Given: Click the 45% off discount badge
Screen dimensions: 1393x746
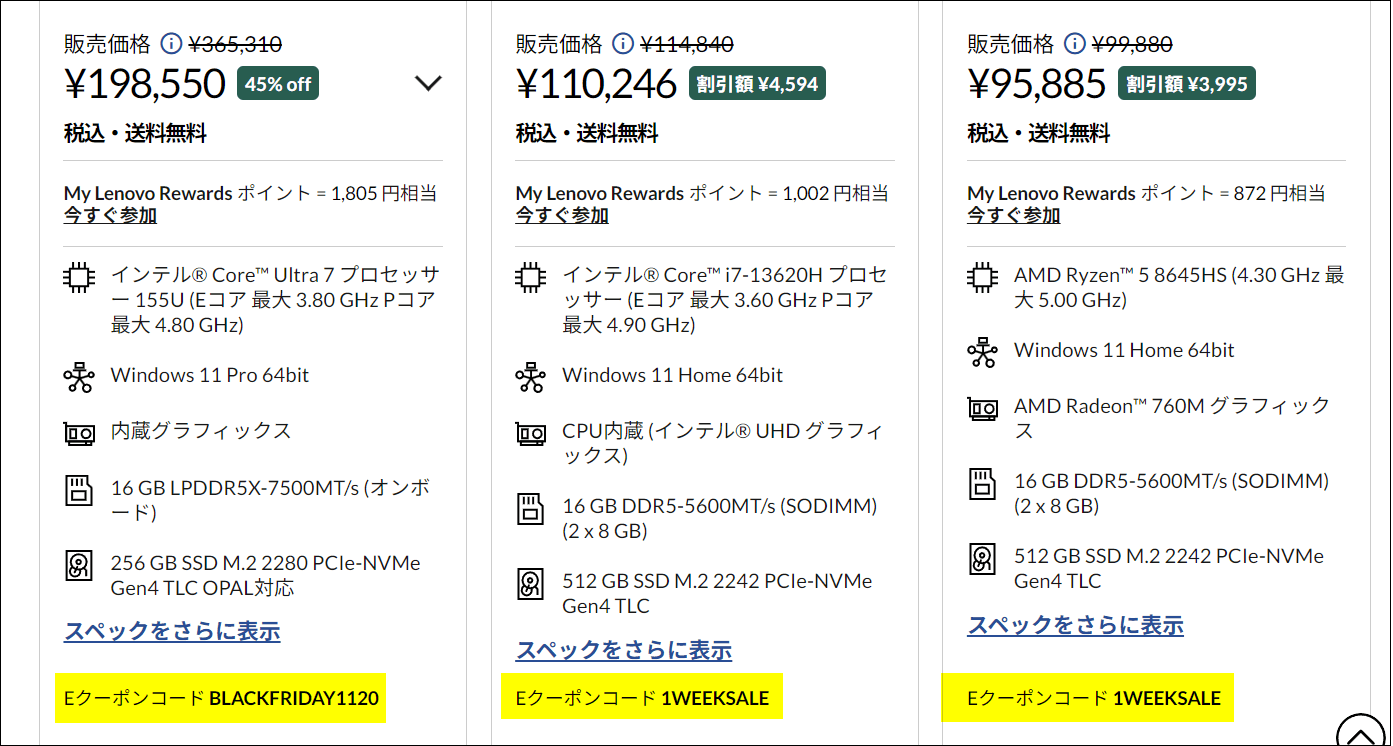Looking at the screenshot, I should pos(278,84).
